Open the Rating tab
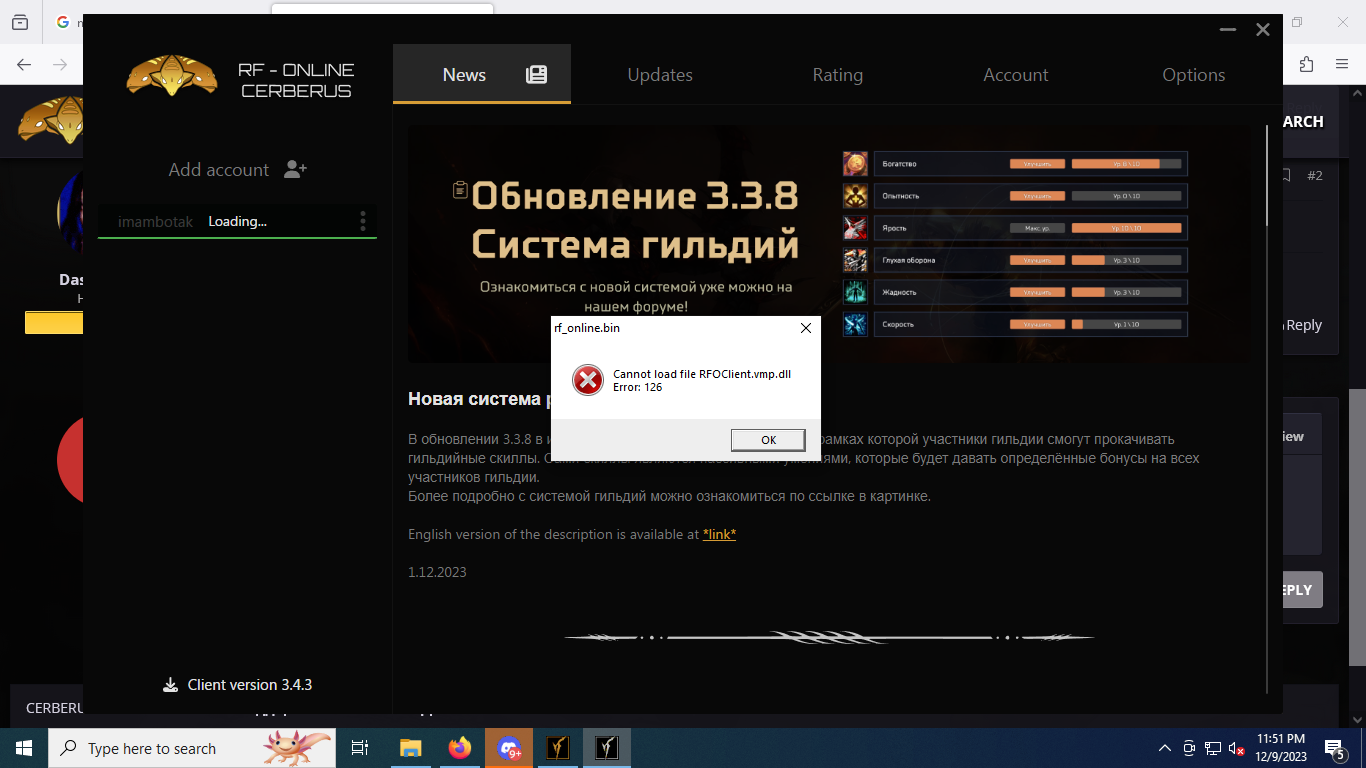 (x=838, y=75)
